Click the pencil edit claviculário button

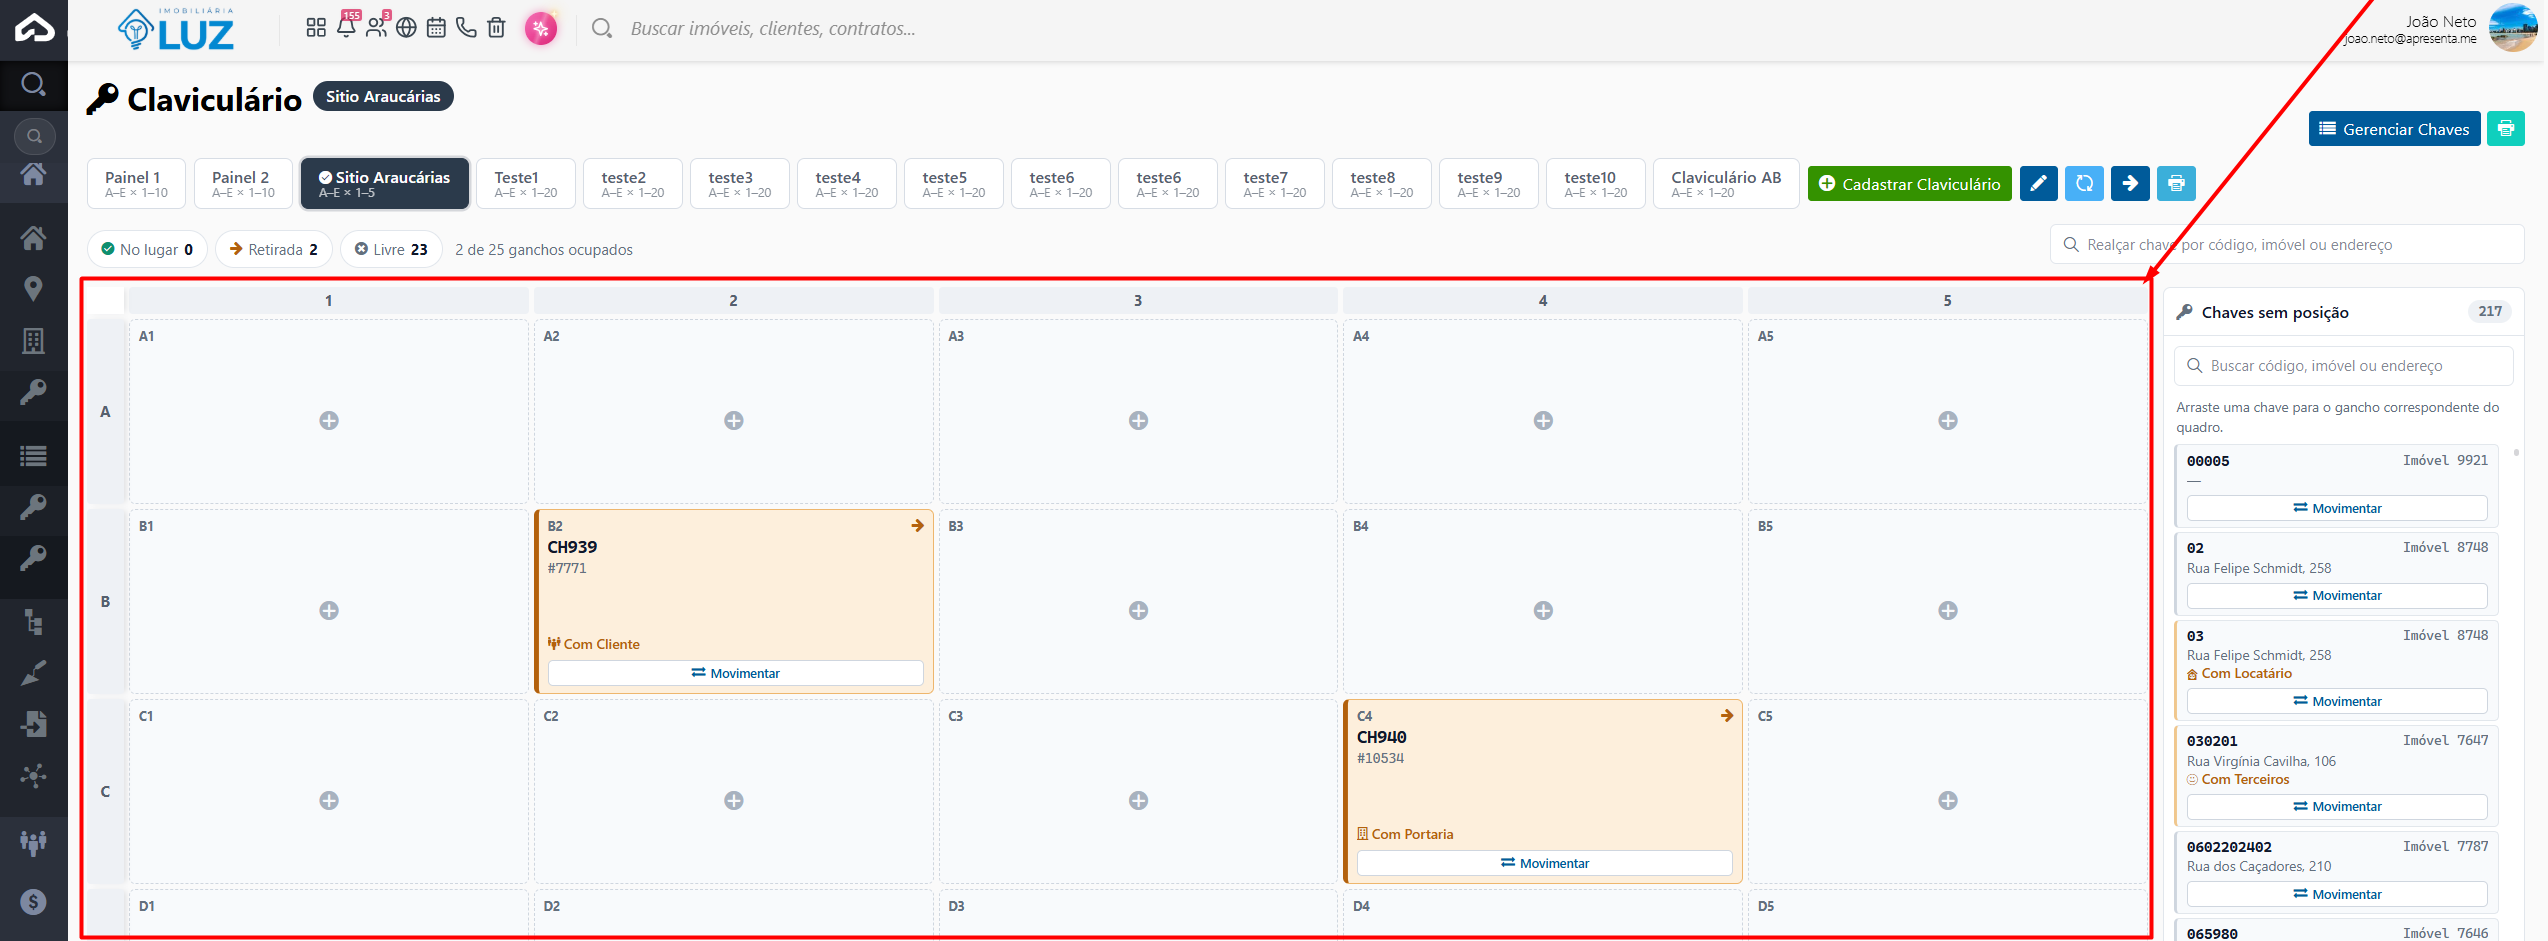click(x=2038, y=184)
